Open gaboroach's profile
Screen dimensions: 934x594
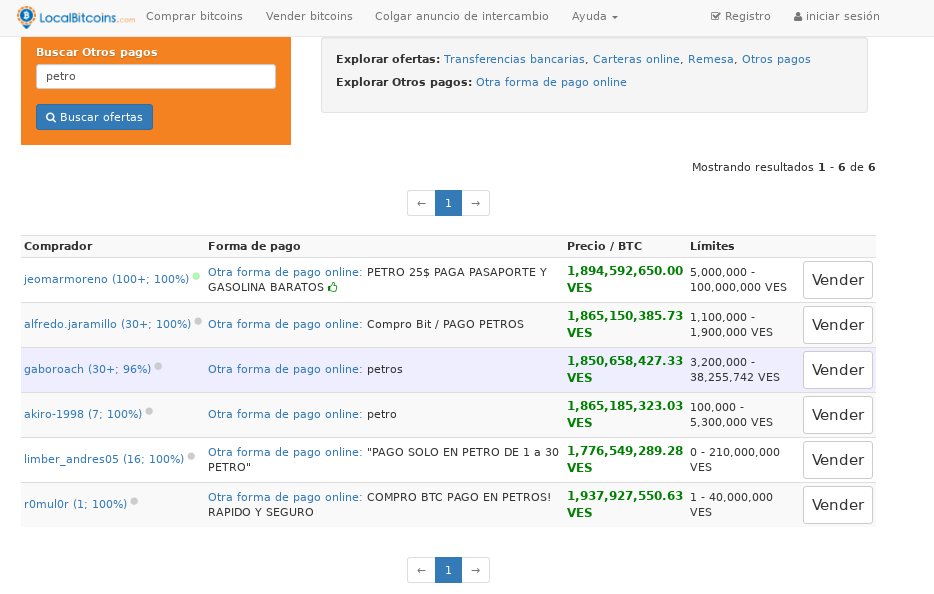tap(88, 369)
